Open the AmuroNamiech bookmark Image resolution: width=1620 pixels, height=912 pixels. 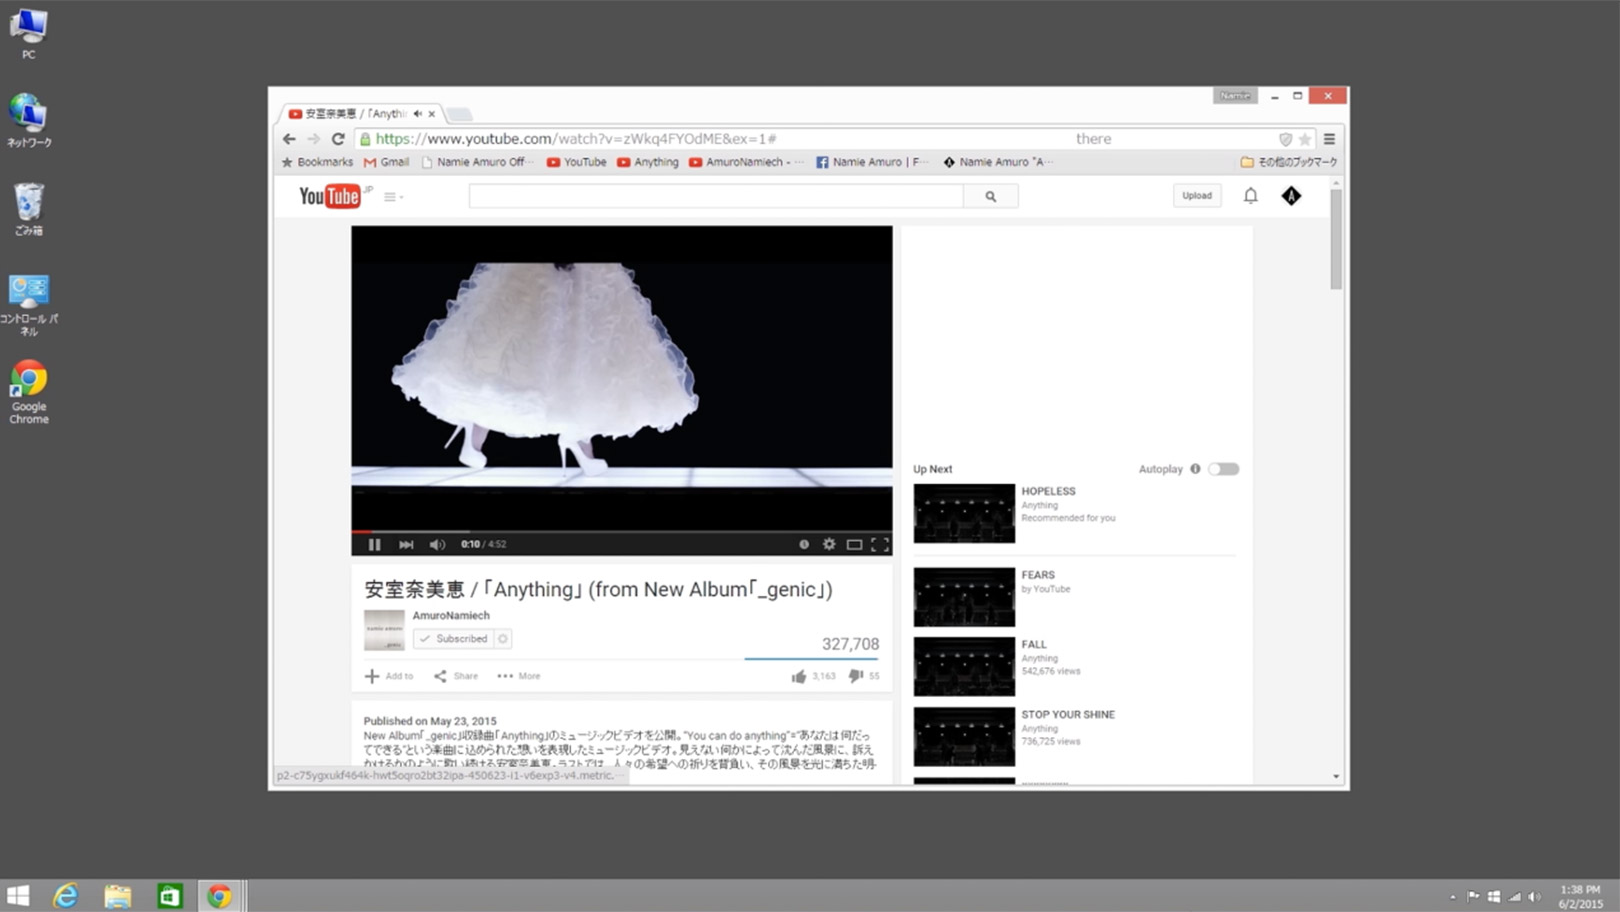point(745,162)
